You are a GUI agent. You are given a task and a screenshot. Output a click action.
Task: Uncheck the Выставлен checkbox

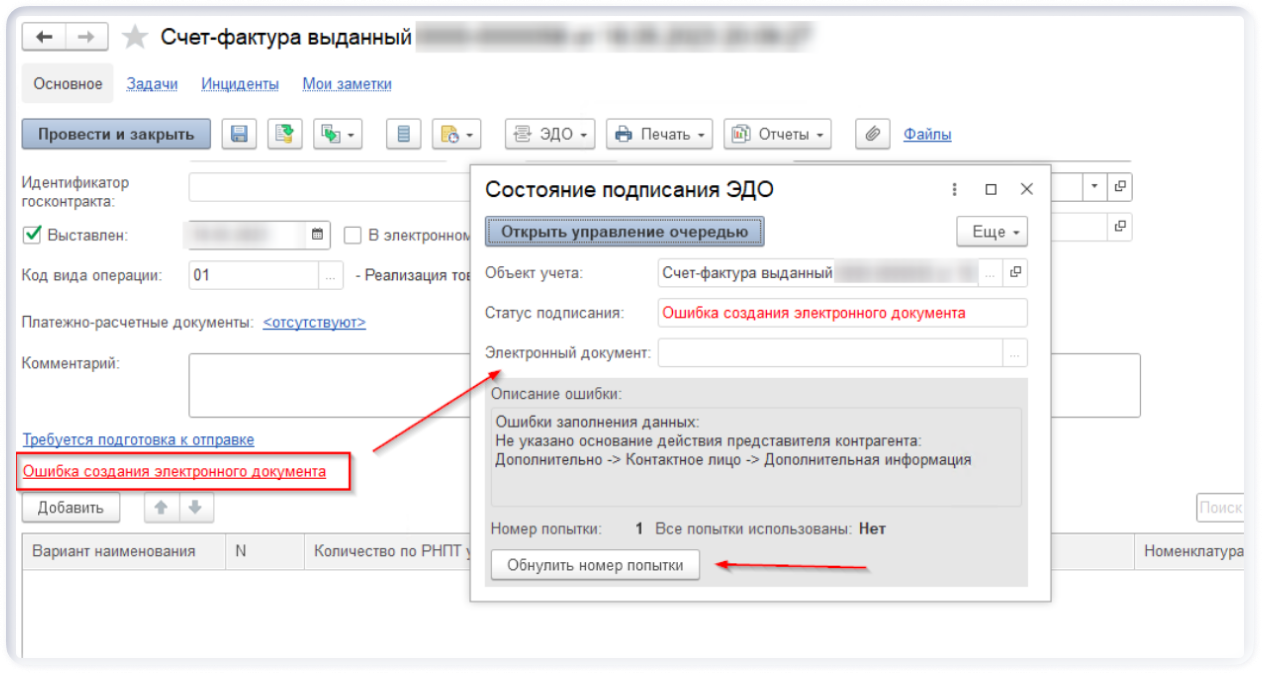(x=31, y=235)
